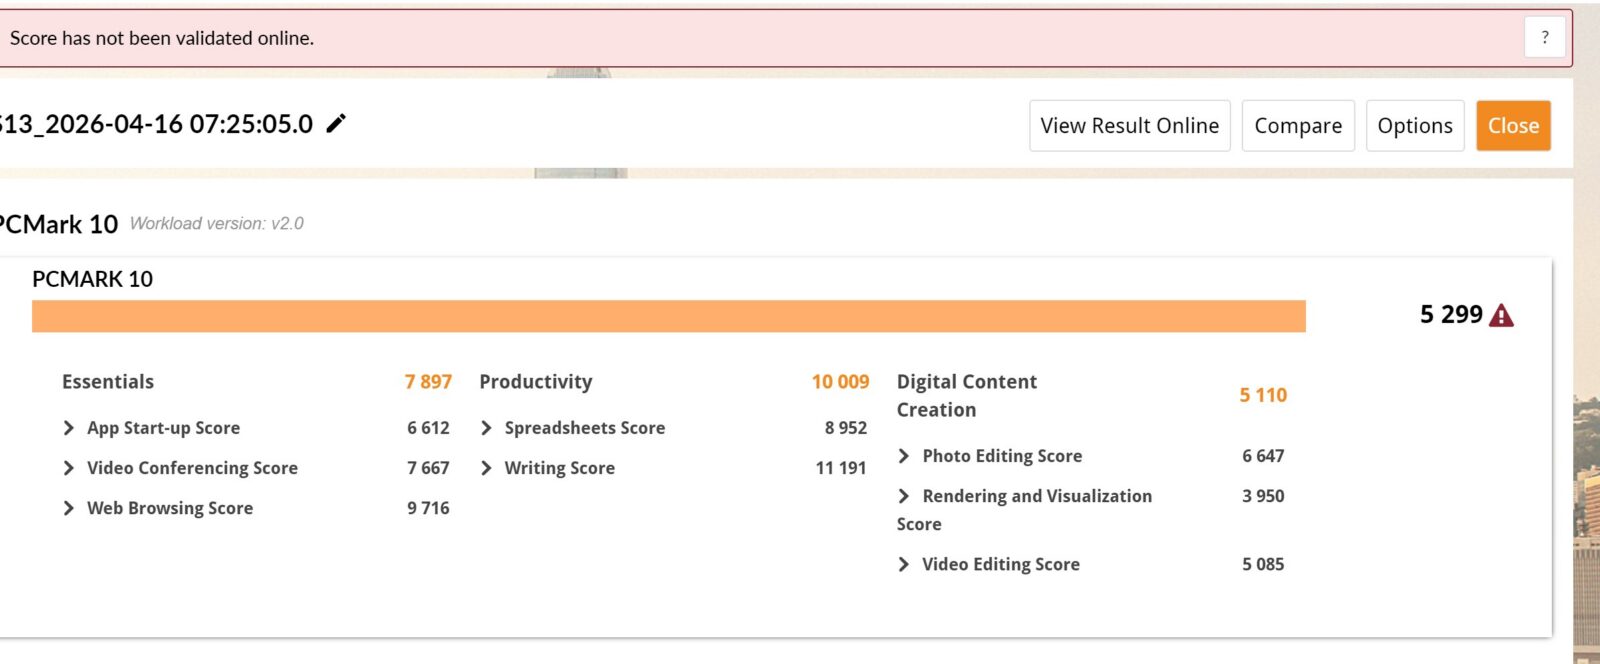
Task: Expand the Writing Score row
Action: tap(486, 468)
